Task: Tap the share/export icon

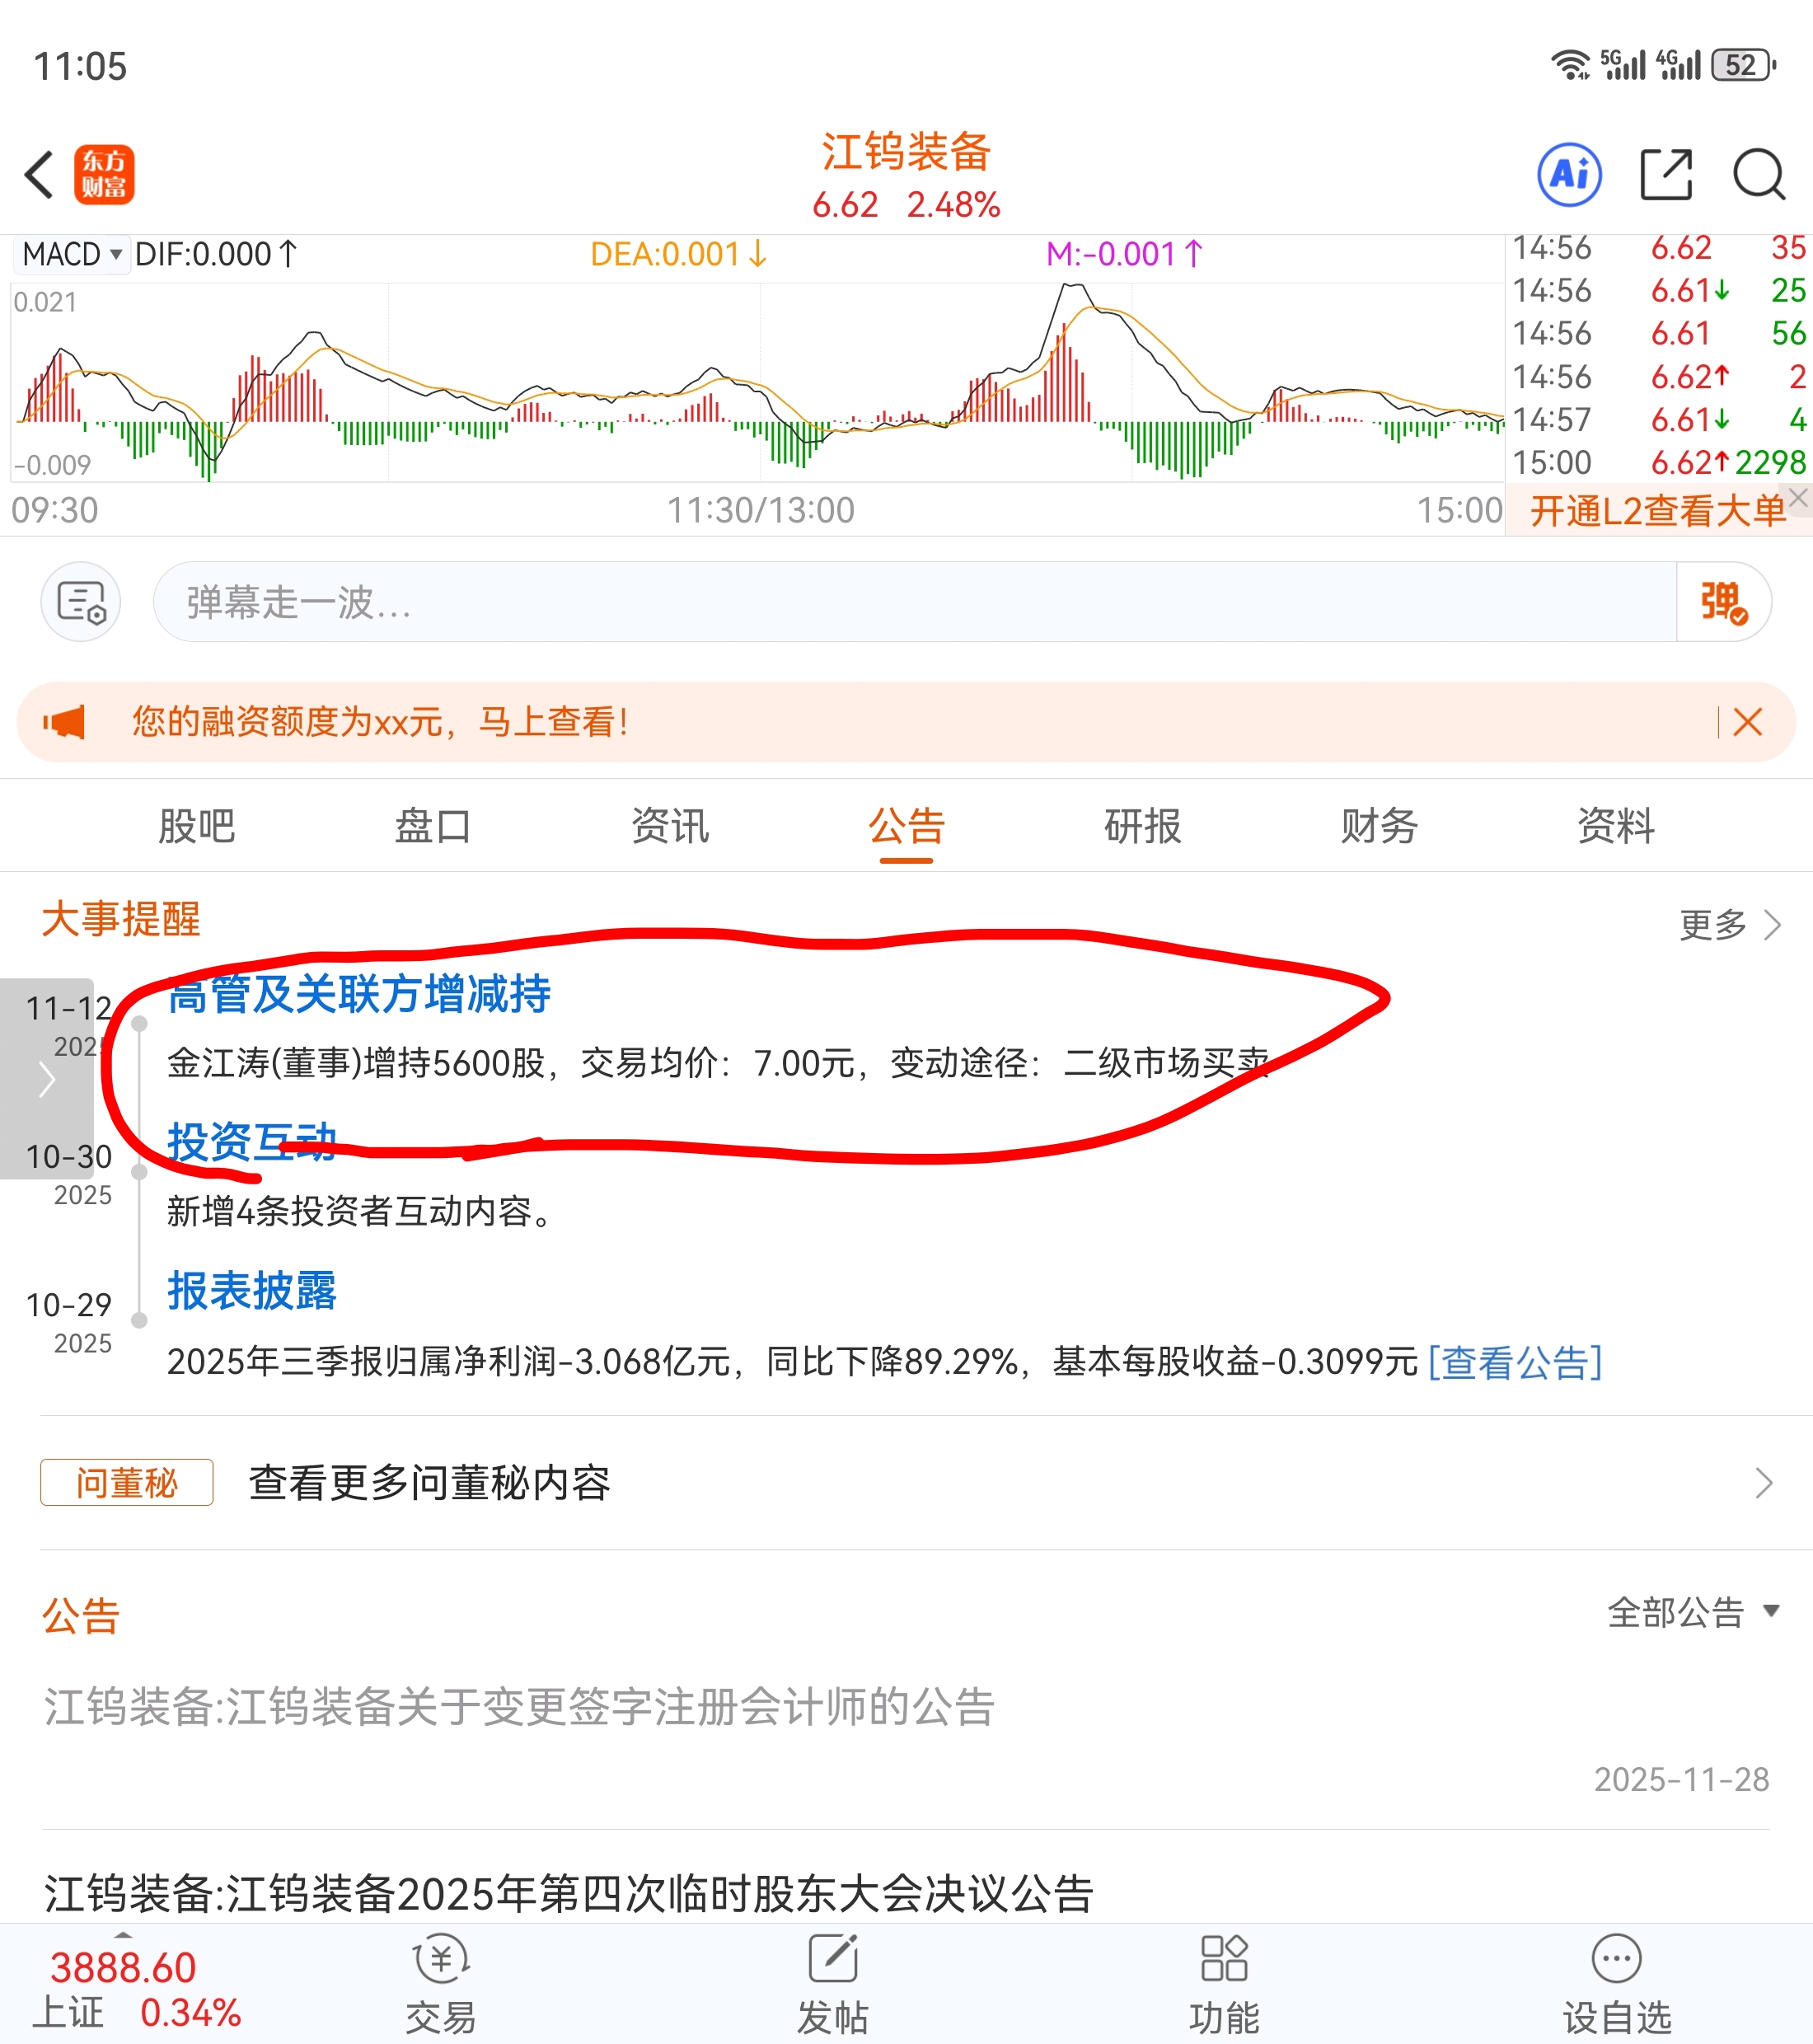Action: point(1666,175)
